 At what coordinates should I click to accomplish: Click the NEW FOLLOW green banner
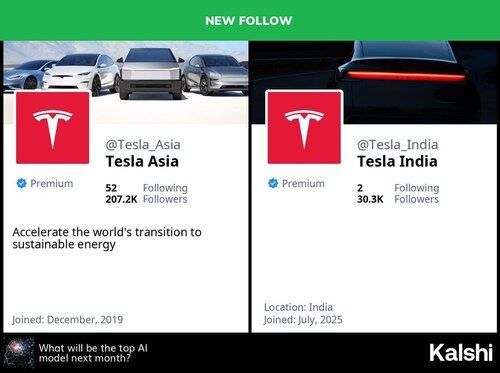[250, 20]
